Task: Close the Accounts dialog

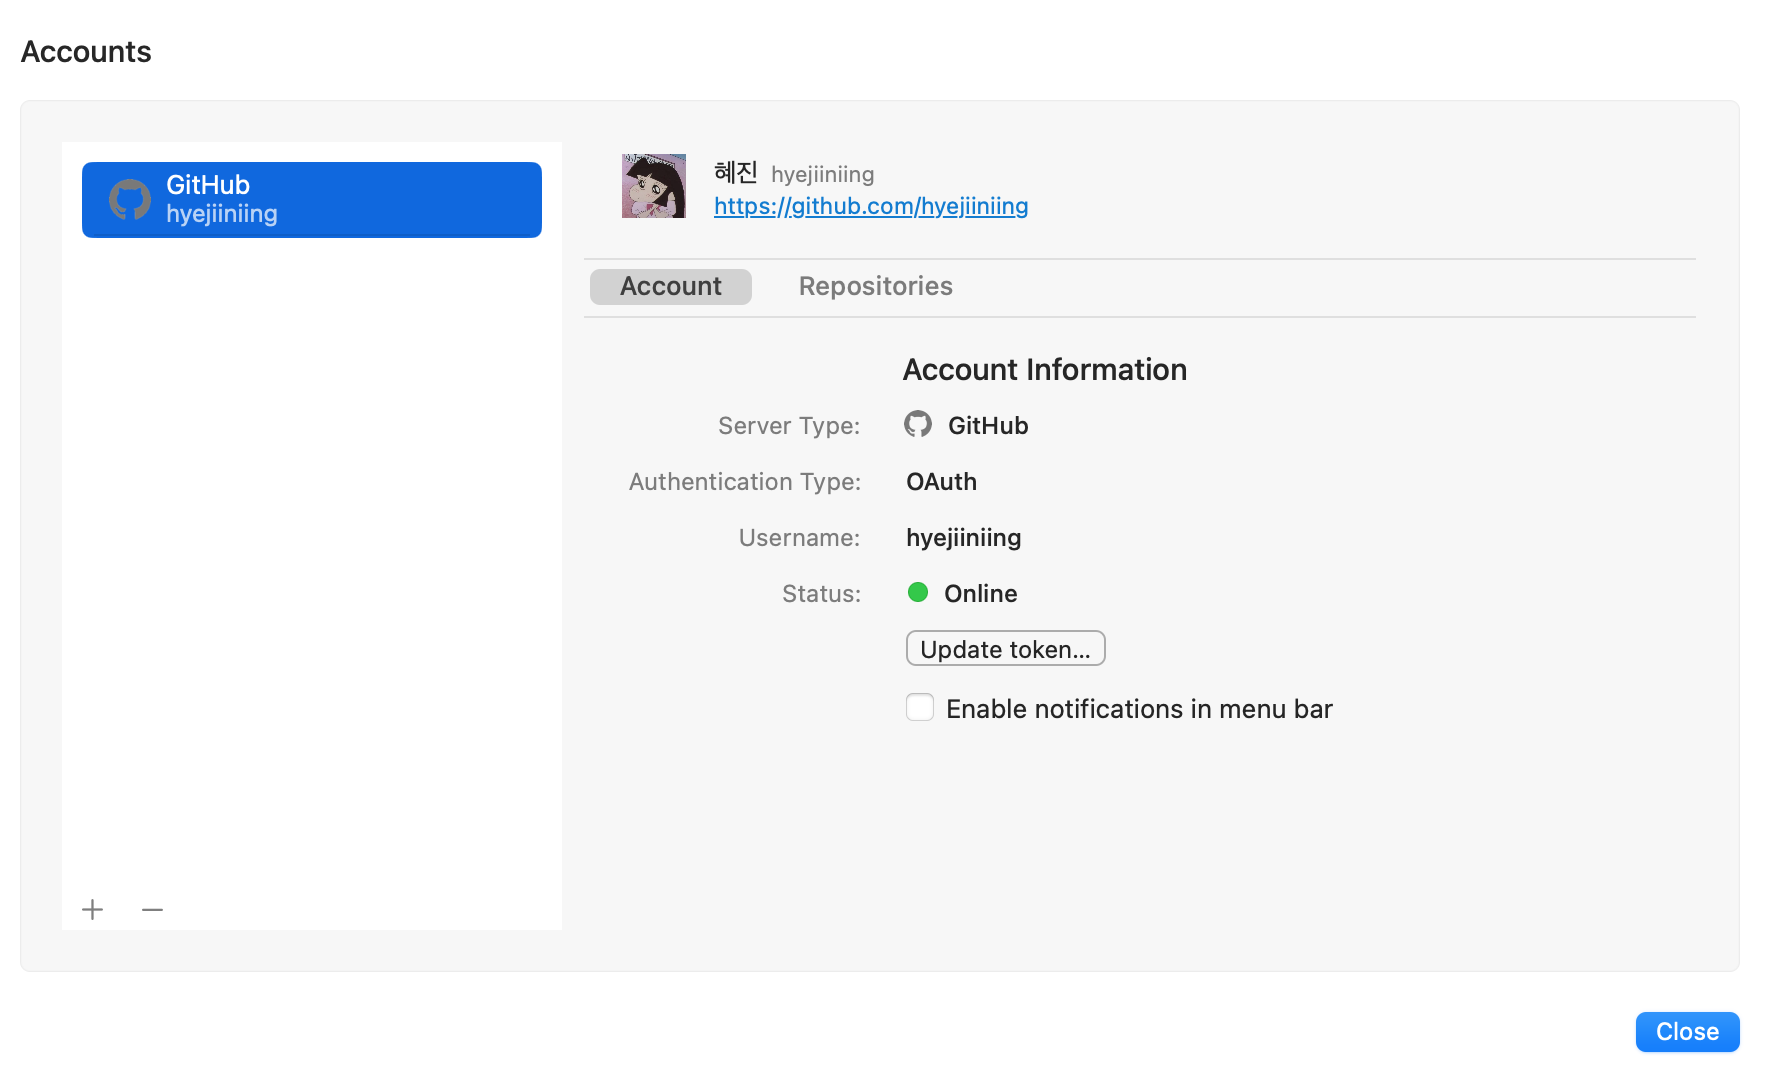Action: [1688, 1032]
